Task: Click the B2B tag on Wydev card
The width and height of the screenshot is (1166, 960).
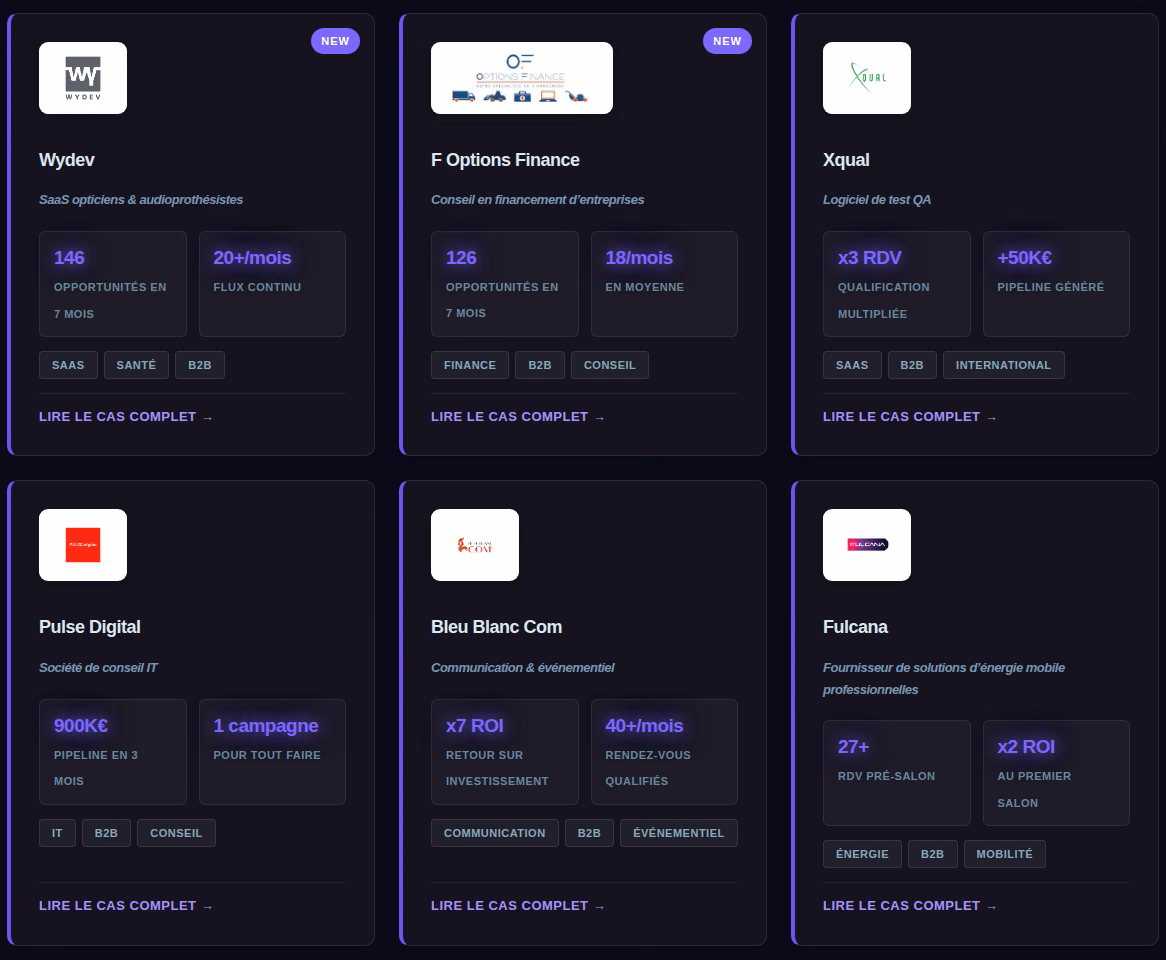Action: tap(200, 365)
